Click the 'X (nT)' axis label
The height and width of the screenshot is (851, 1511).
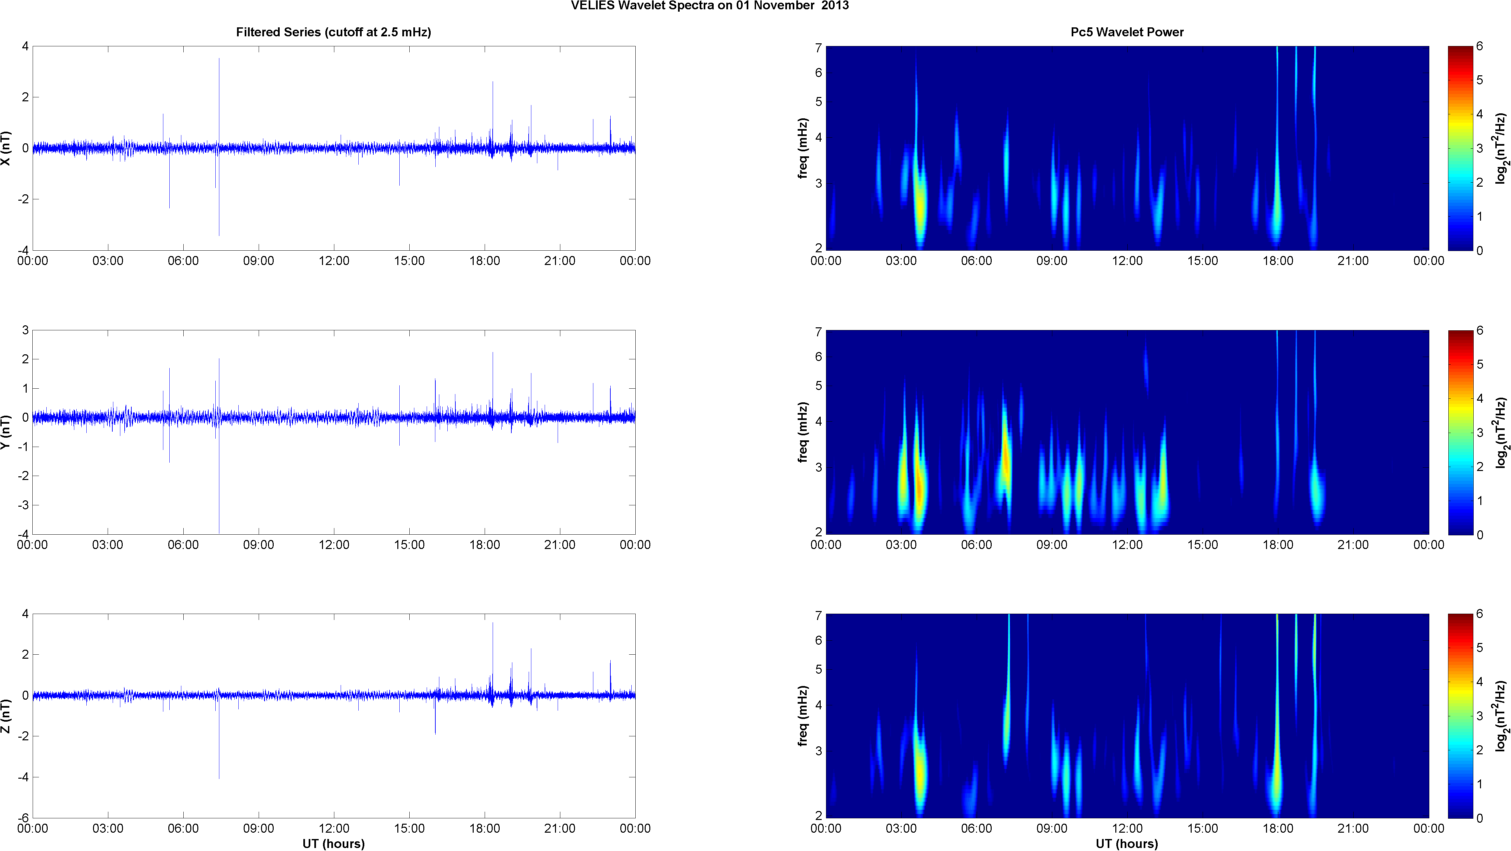coord(7,148)
